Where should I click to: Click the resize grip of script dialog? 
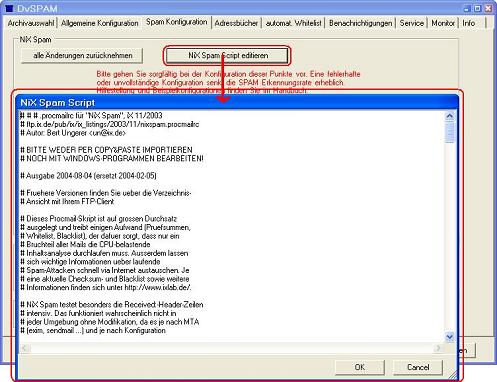(453, 375)
